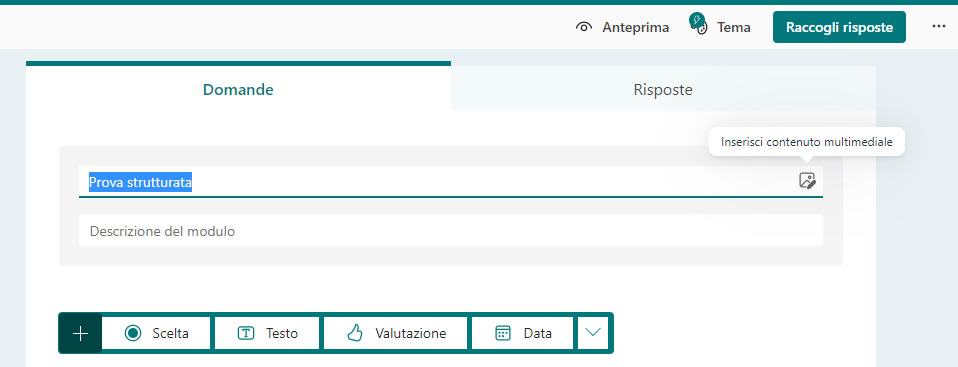Add a Valutazione question
Screen dimensions: 958x367
point(395,333)
